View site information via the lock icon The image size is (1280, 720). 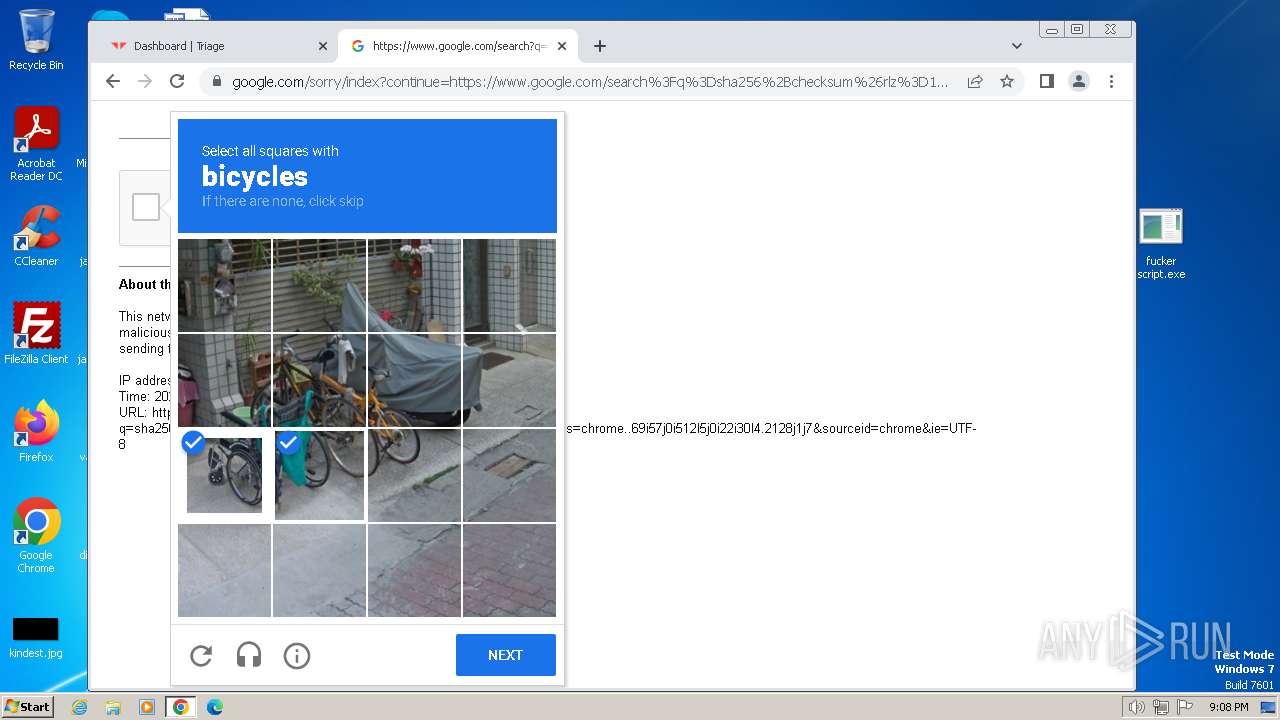coord(215,81)
